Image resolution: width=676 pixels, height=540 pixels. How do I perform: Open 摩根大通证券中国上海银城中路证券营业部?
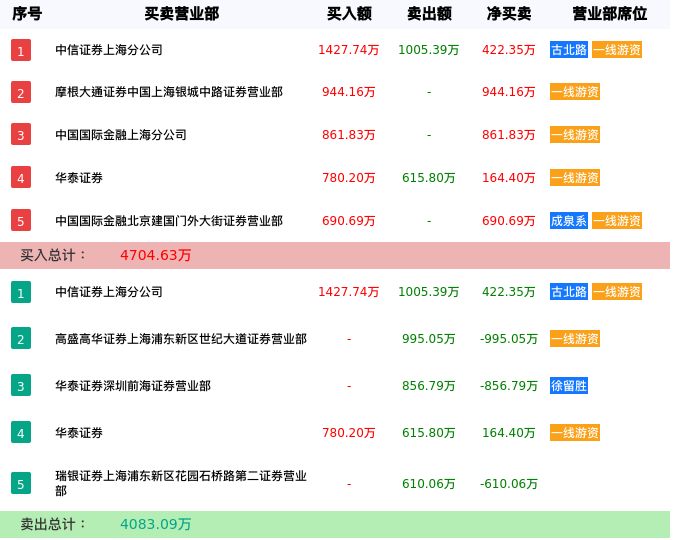(x=169, y=92)
